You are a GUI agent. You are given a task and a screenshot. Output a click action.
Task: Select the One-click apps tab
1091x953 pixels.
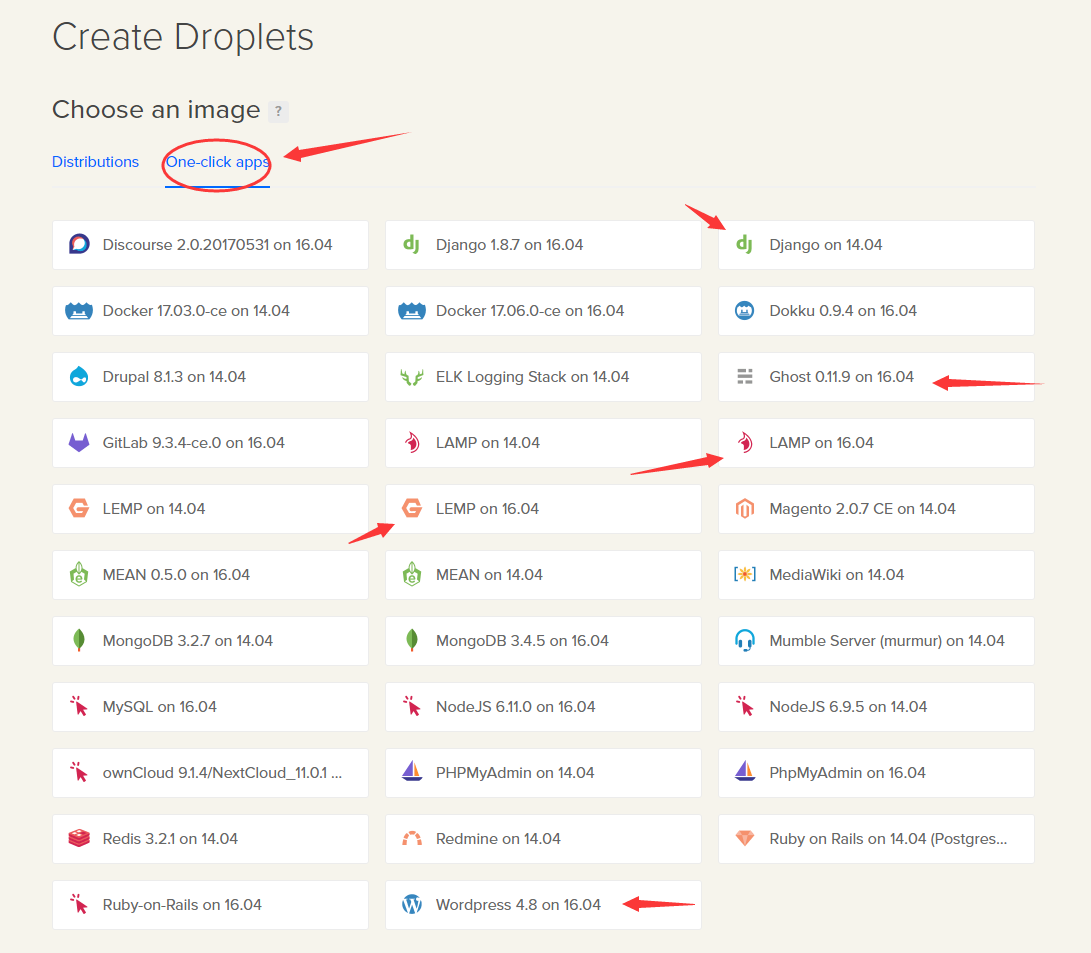217,162
